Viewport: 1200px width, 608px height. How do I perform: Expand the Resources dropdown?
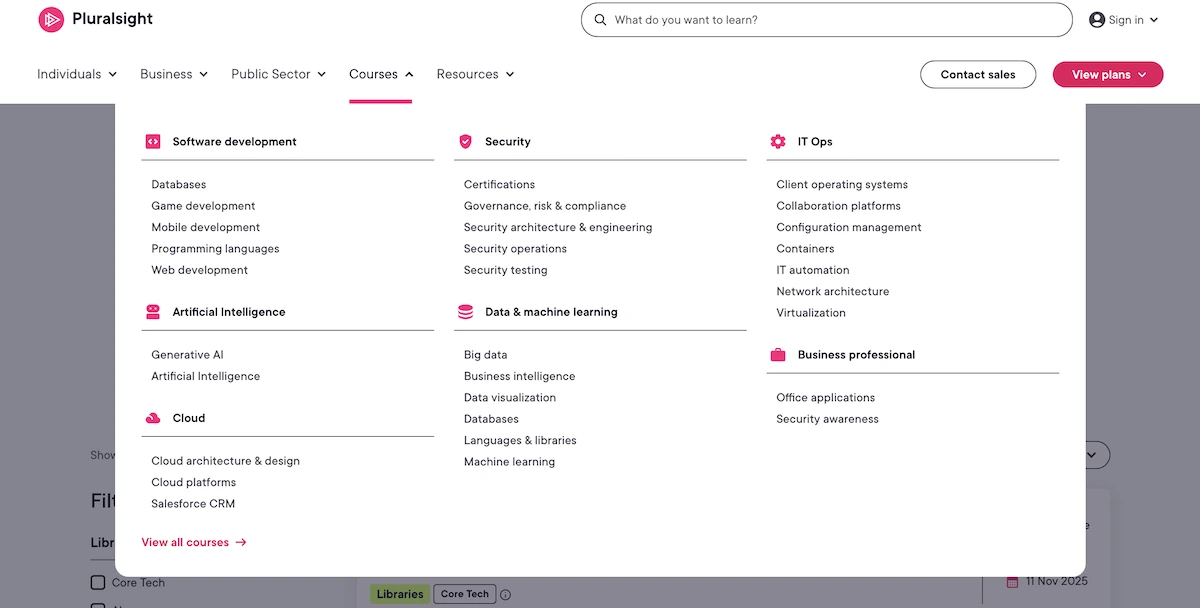[x=475, y=74]
